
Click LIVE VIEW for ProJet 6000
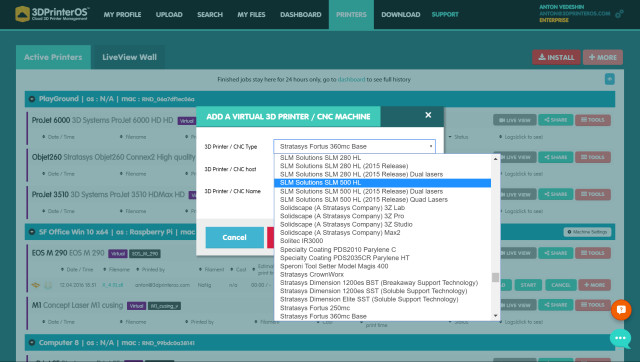pos(515,120)
